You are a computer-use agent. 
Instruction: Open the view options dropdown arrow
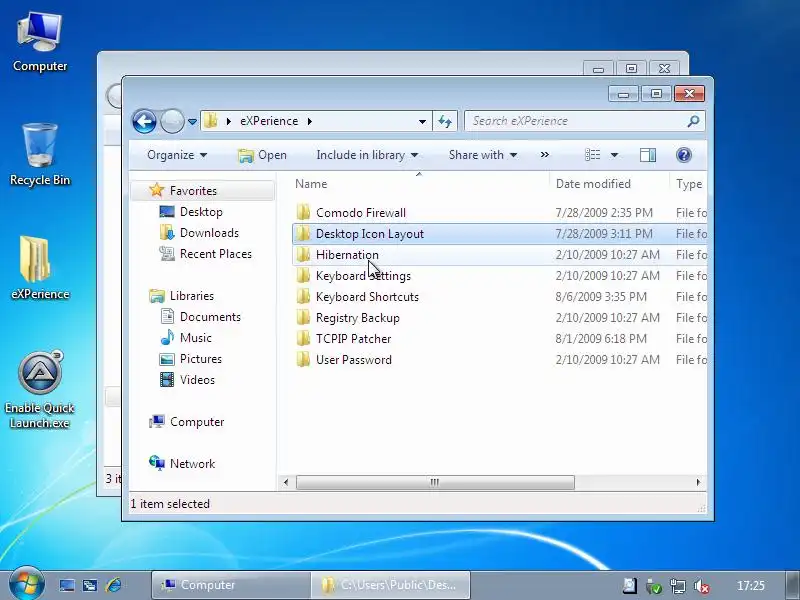coord(614,155)
